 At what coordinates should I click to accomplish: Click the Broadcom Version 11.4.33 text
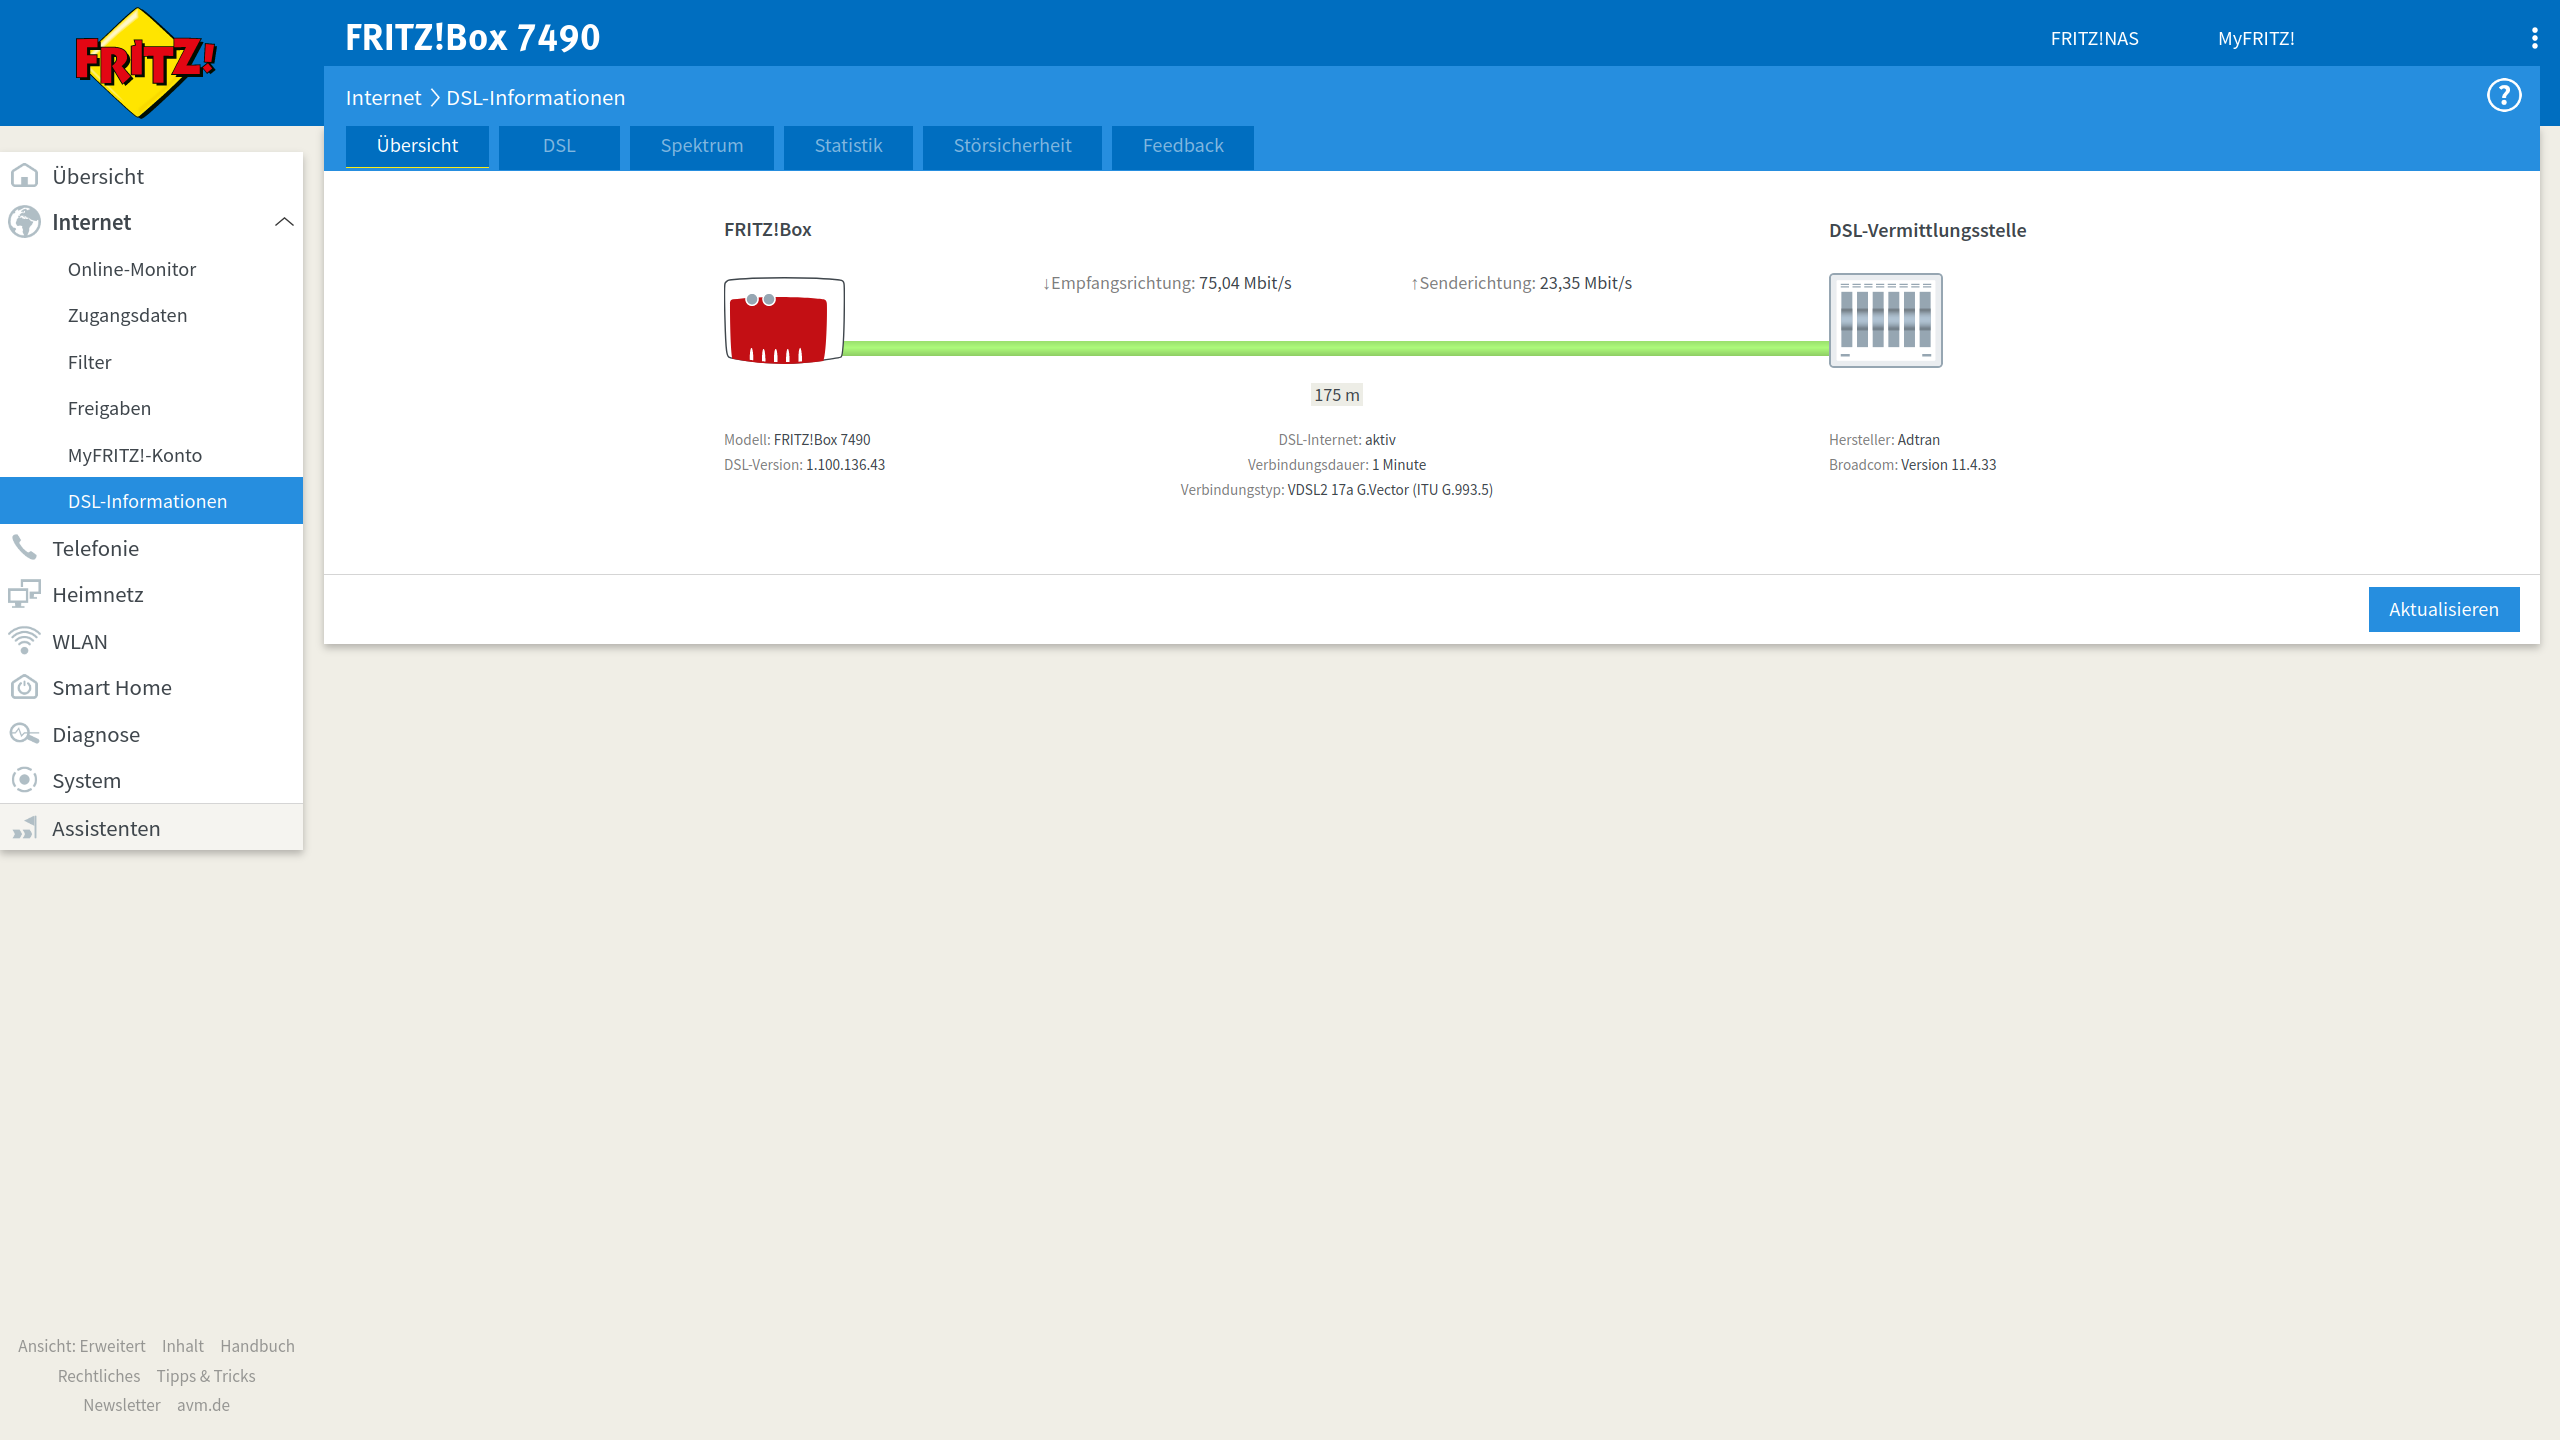point(1912,465)
